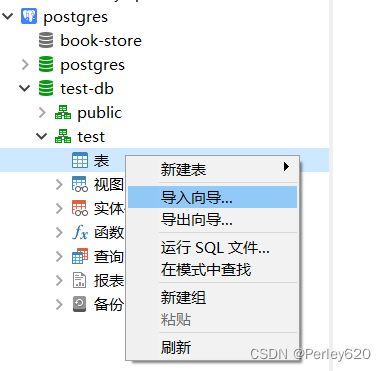Expand the 实体 node chevron

(59, 208)
